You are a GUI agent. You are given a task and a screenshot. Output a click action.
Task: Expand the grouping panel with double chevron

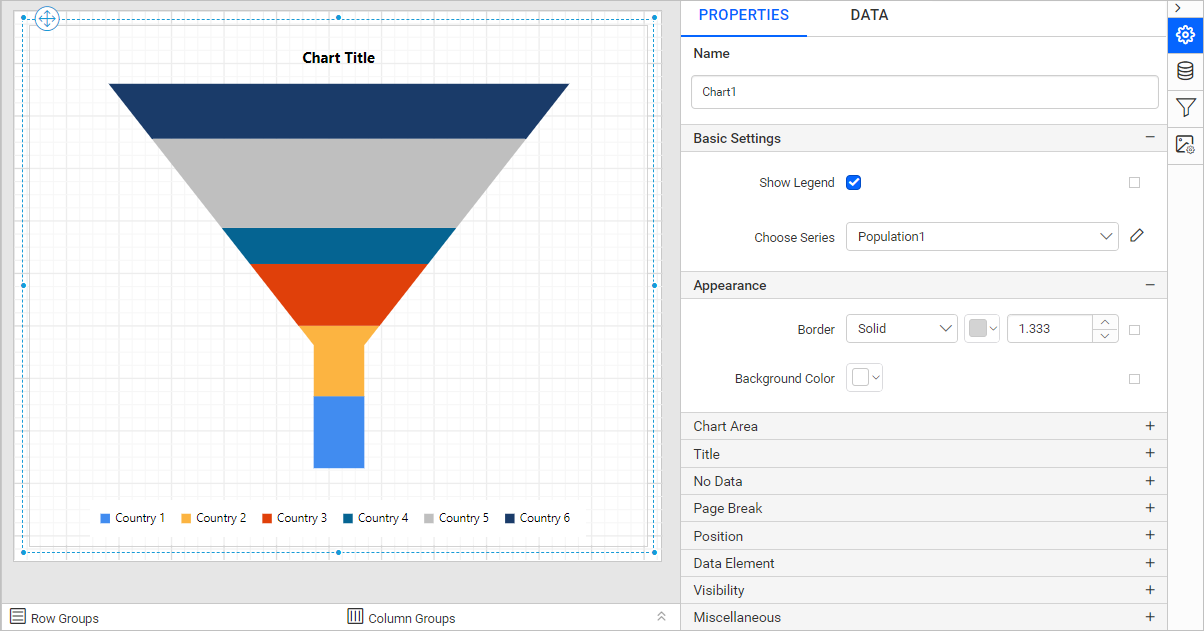click(x=661, y=617)
